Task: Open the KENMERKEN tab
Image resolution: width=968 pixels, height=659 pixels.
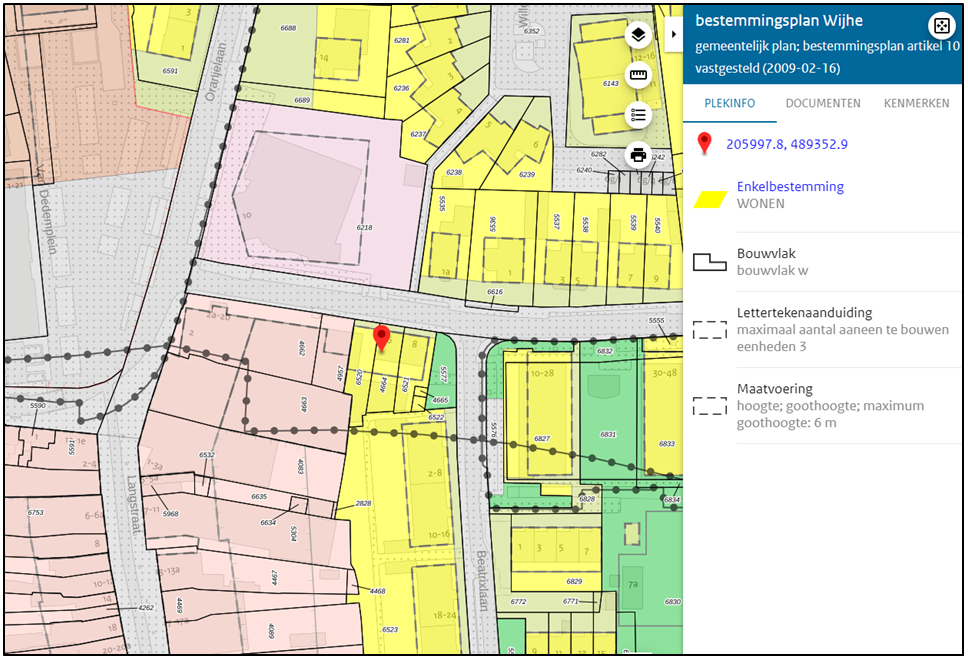Action: [x=916, y=103]
